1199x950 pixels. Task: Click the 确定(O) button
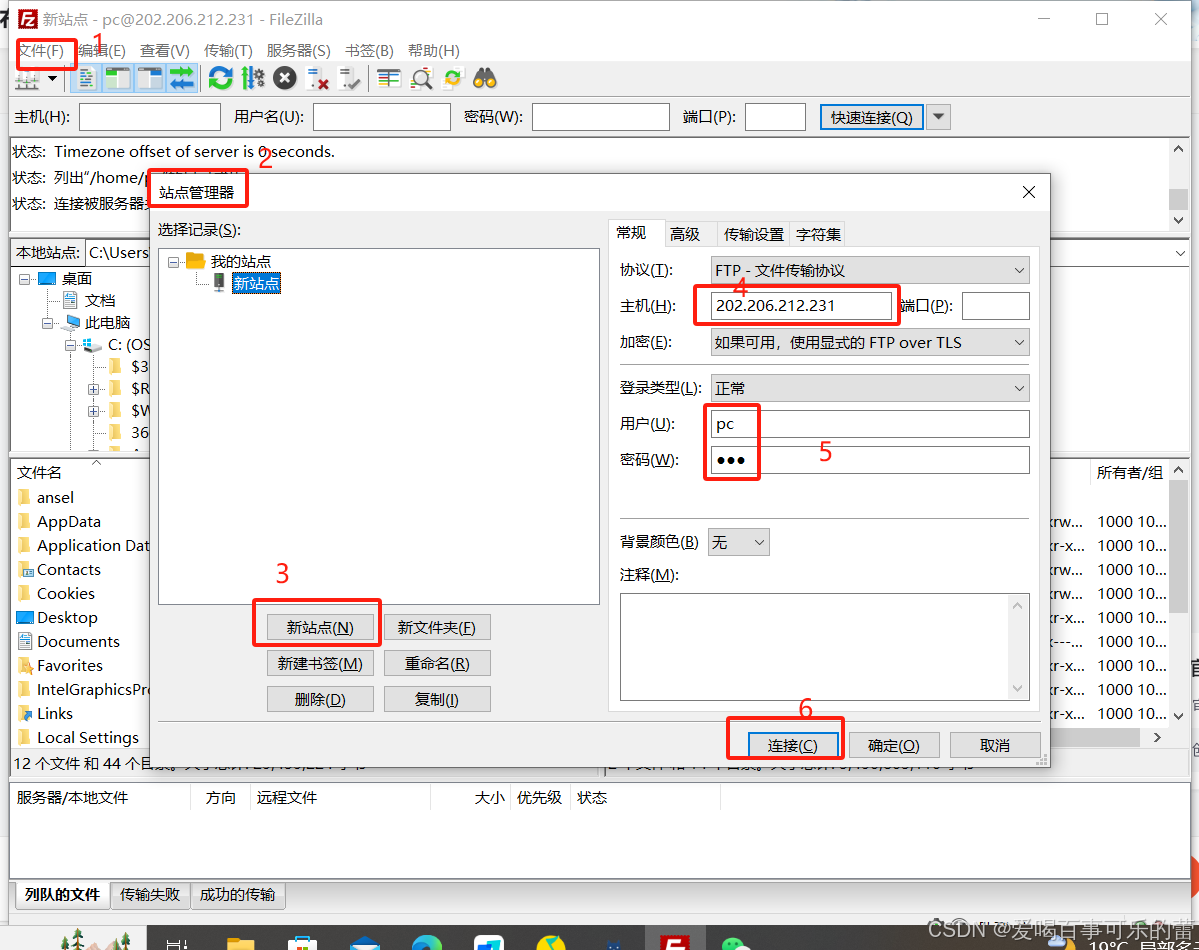893,745
